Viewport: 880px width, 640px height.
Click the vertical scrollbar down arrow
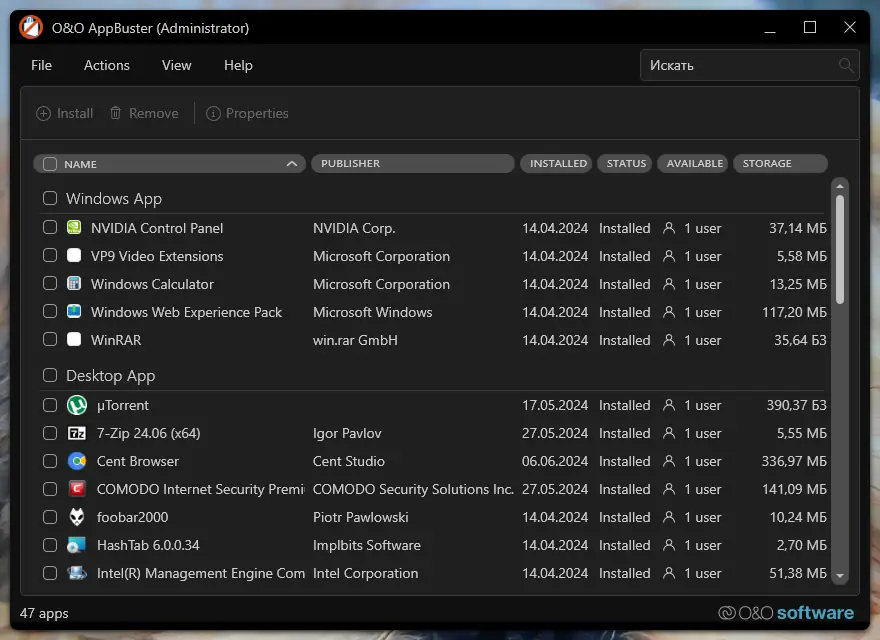click(840, 576)
